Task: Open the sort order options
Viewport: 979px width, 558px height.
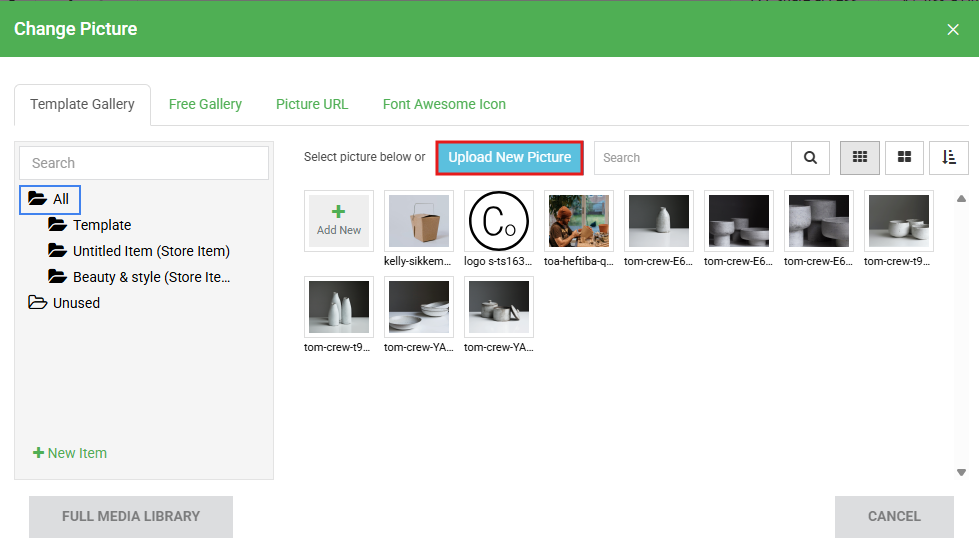Action: pyautogui.click(x=948, y=158)
